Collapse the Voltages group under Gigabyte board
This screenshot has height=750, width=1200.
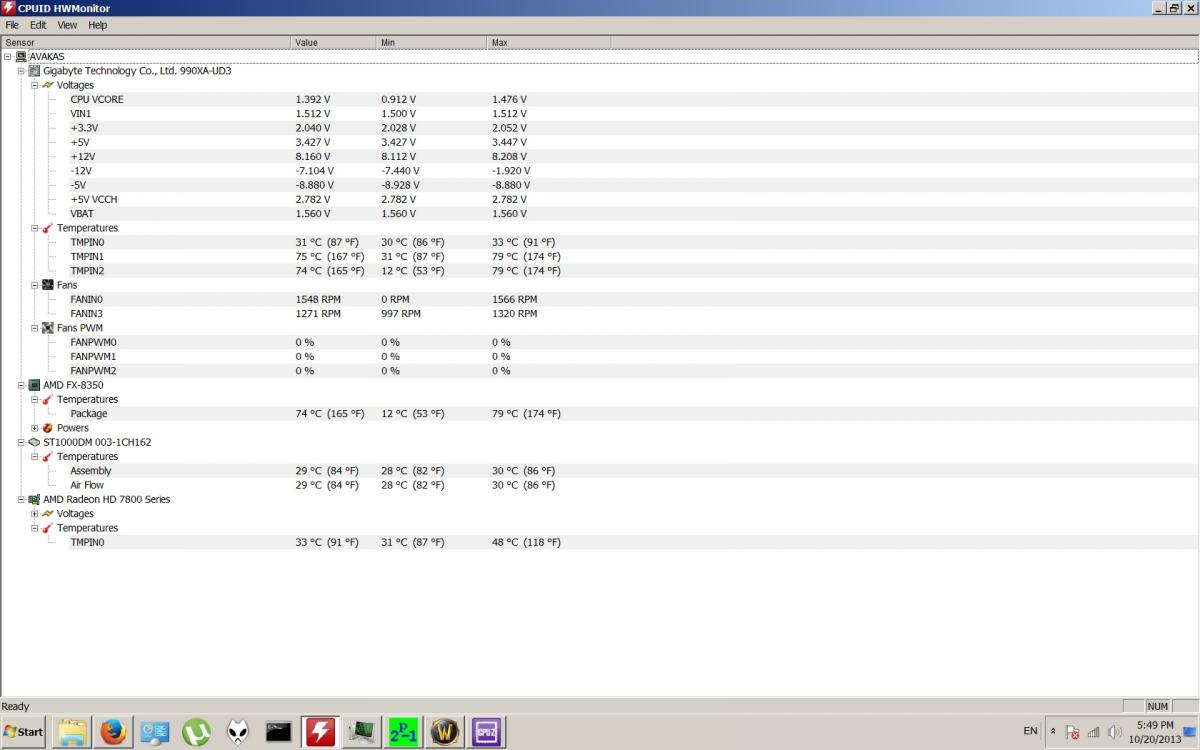(34, 85)
